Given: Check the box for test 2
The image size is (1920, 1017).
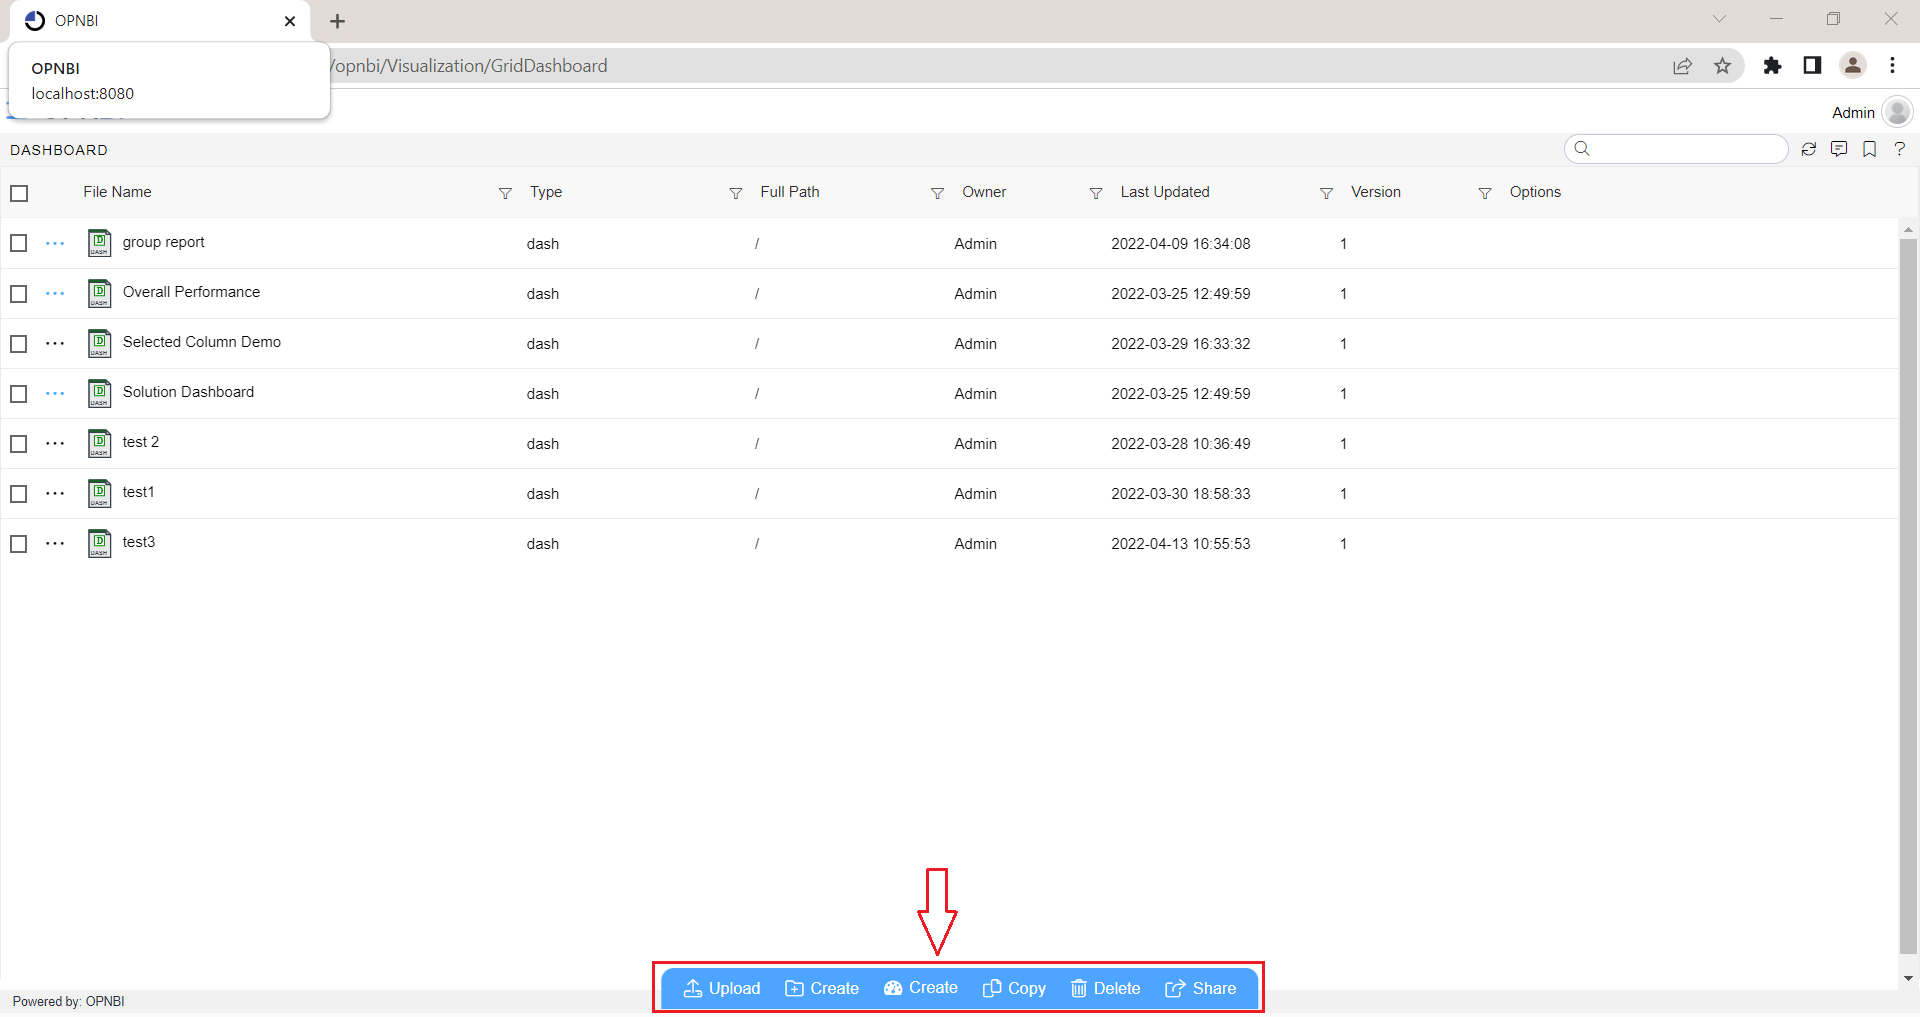Looking at the screenshot, I should pyautogui.click(x=19, y=443).
